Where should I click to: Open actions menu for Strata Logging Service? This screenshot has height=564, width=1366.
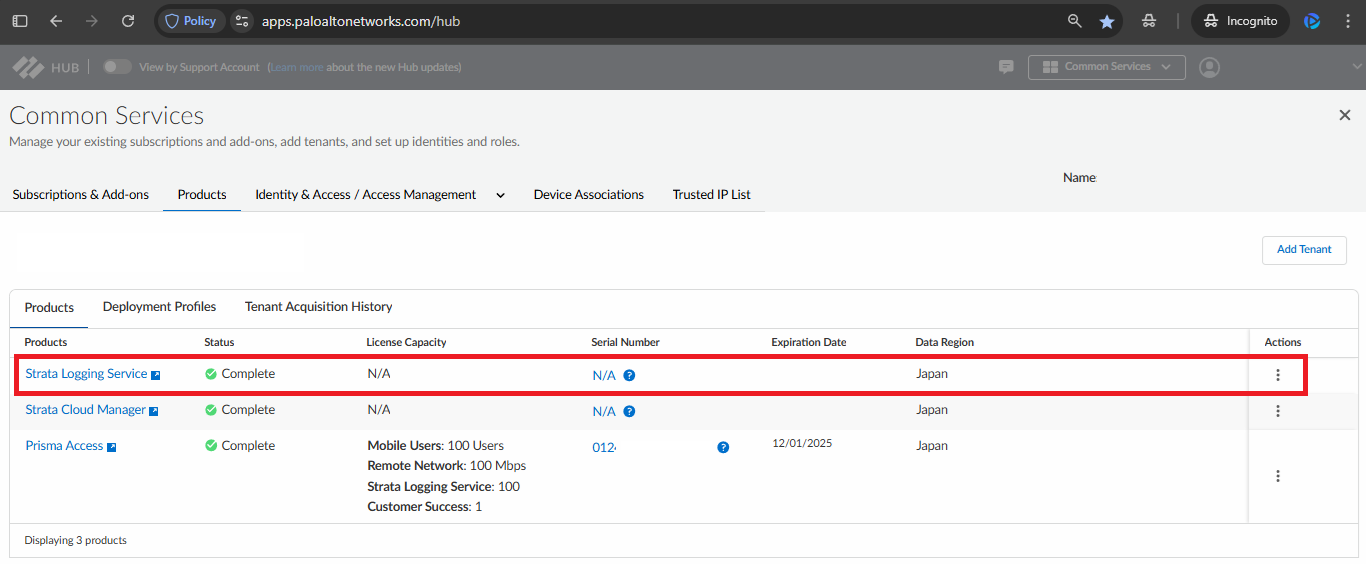pos(1277,375)
